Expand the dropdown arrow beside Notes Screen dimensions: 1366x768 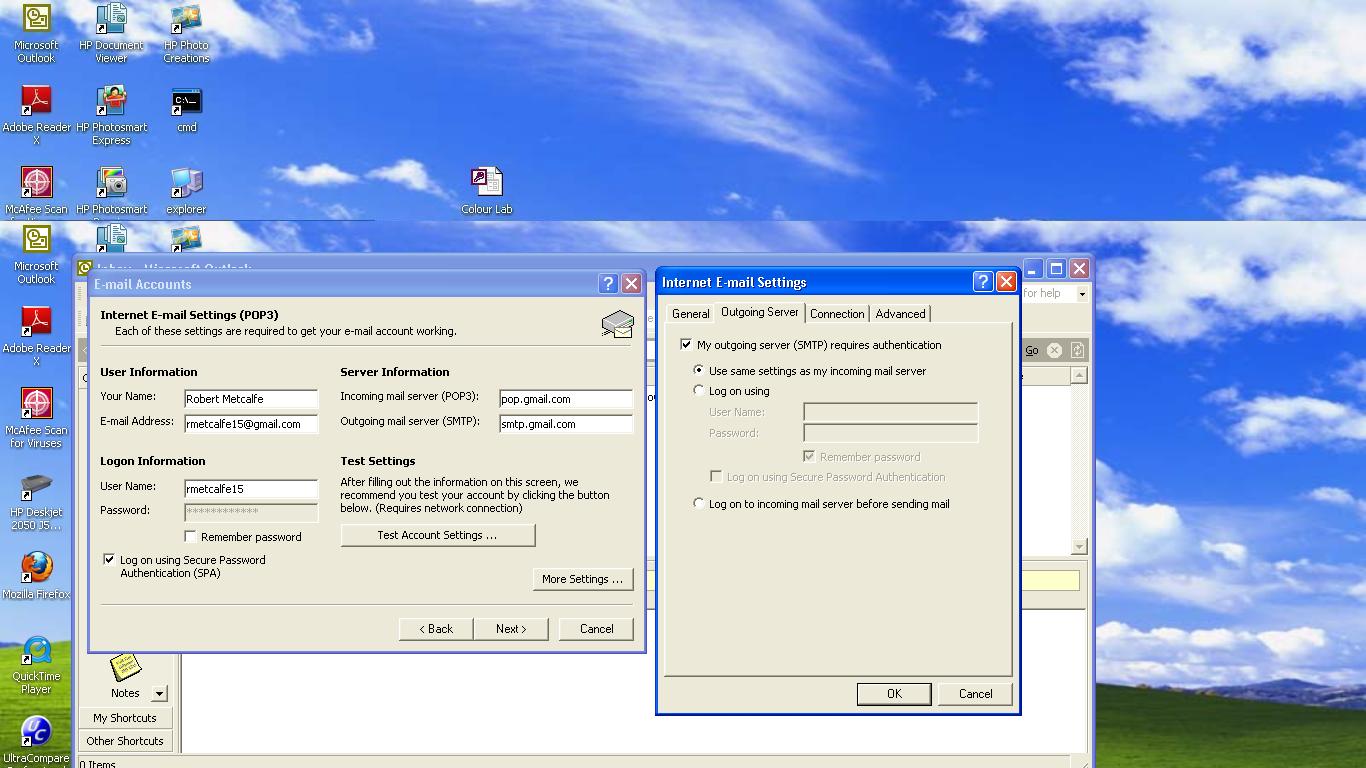click(159, 693)
